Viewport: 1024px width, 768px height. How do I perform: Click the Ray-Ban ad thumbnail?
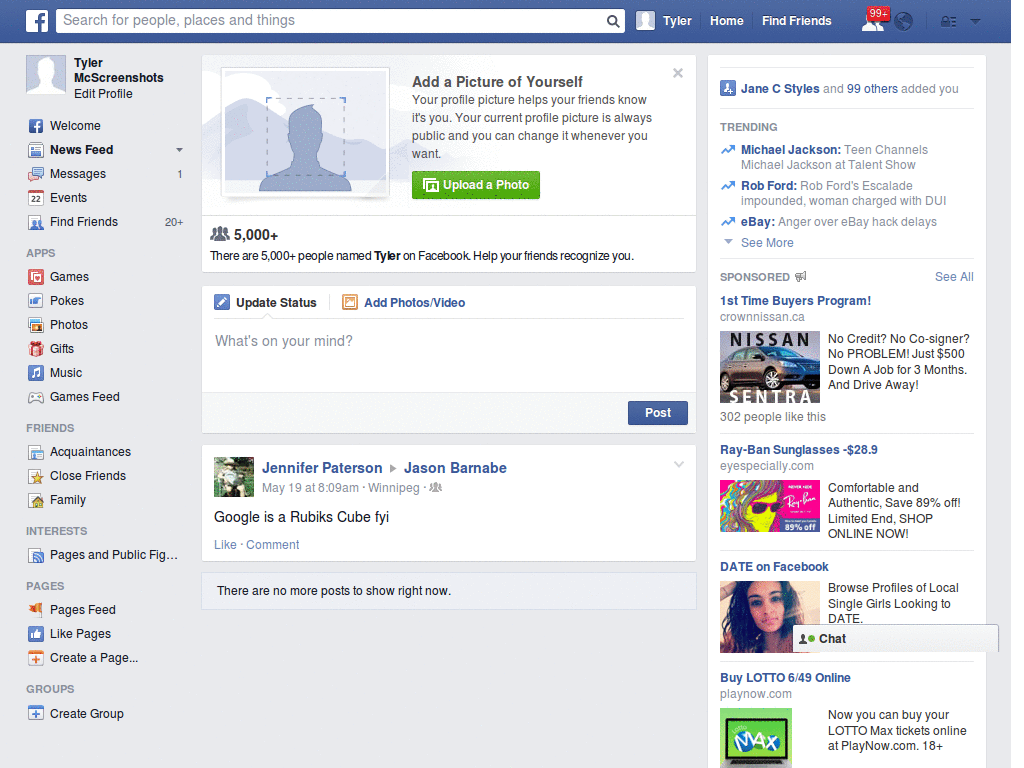[x=770, y=506]
